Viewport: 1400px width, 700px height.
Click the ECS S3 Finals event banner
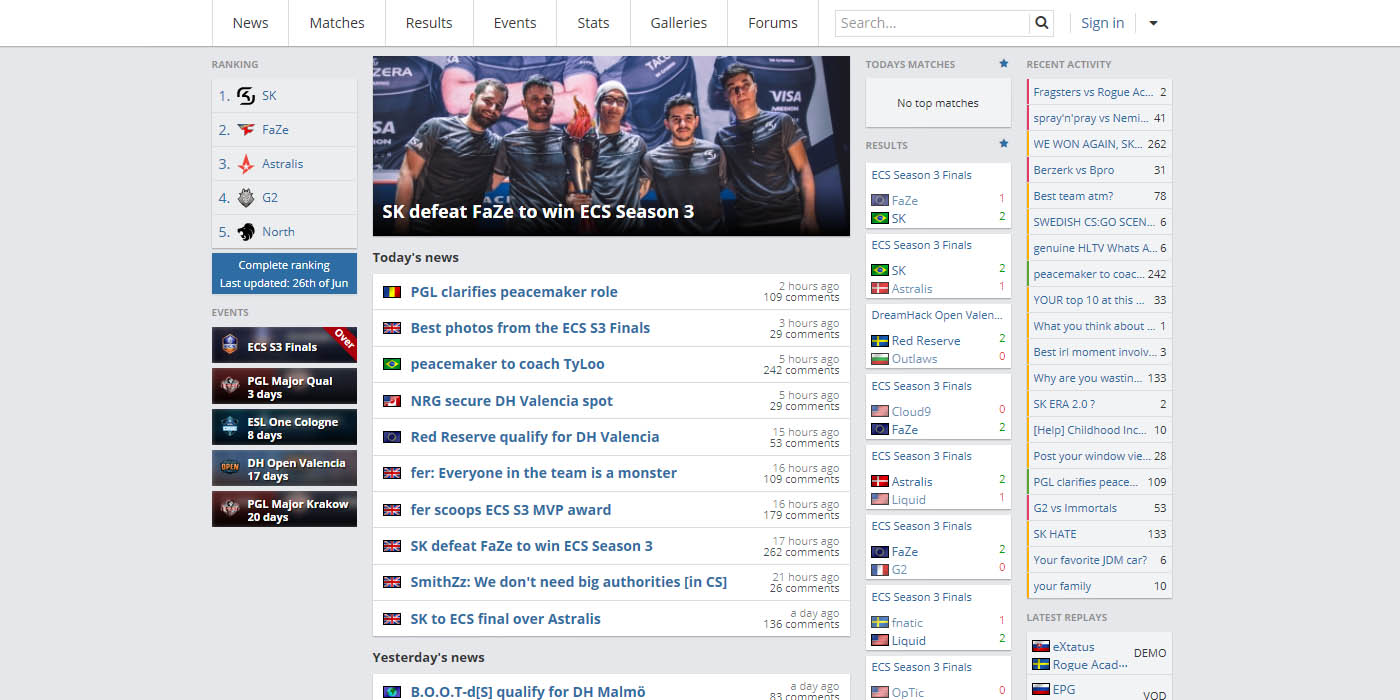point(284,345)
